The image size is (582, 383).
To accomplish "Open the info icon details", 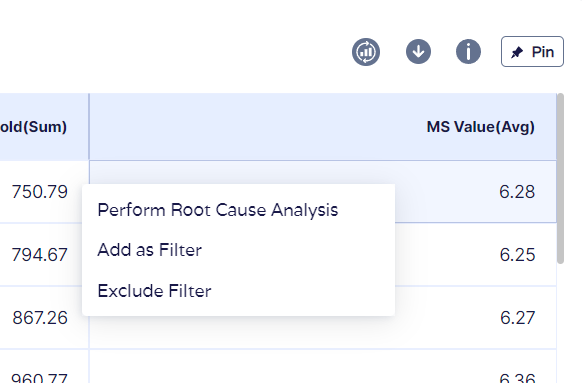I will point(468,52).
